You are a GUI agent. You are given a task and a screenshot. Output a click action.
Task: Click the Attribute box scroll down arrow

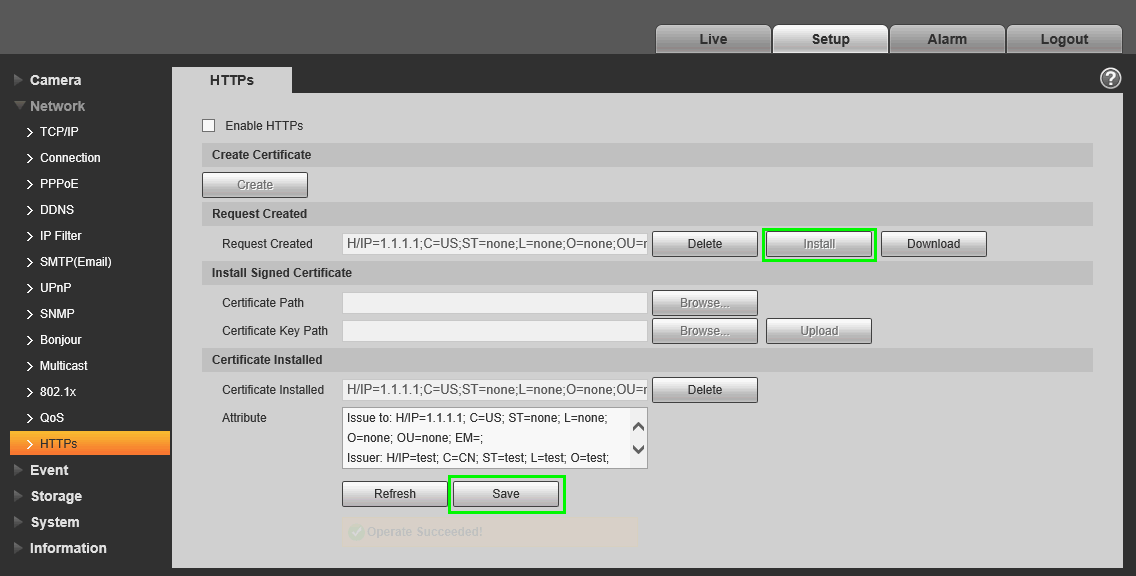pyautogui.click(x=638, y=449)
